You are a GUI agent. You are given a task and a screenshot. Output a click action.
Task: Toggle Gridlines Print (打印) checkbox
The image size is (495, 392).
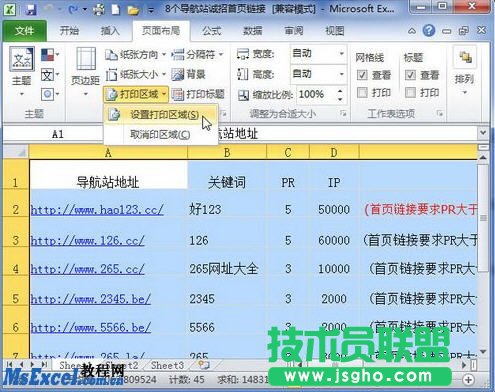coord(362,92)
